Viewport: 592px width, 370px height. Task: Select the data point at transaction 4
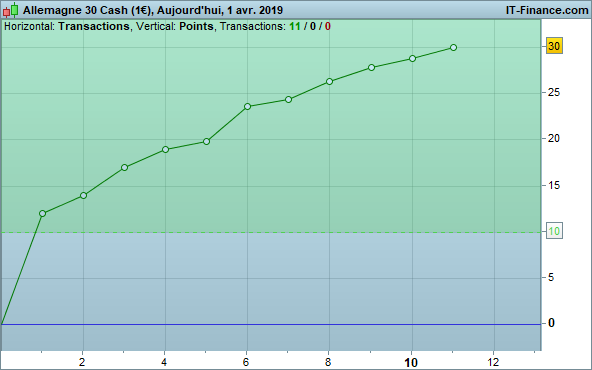[165, 150]
